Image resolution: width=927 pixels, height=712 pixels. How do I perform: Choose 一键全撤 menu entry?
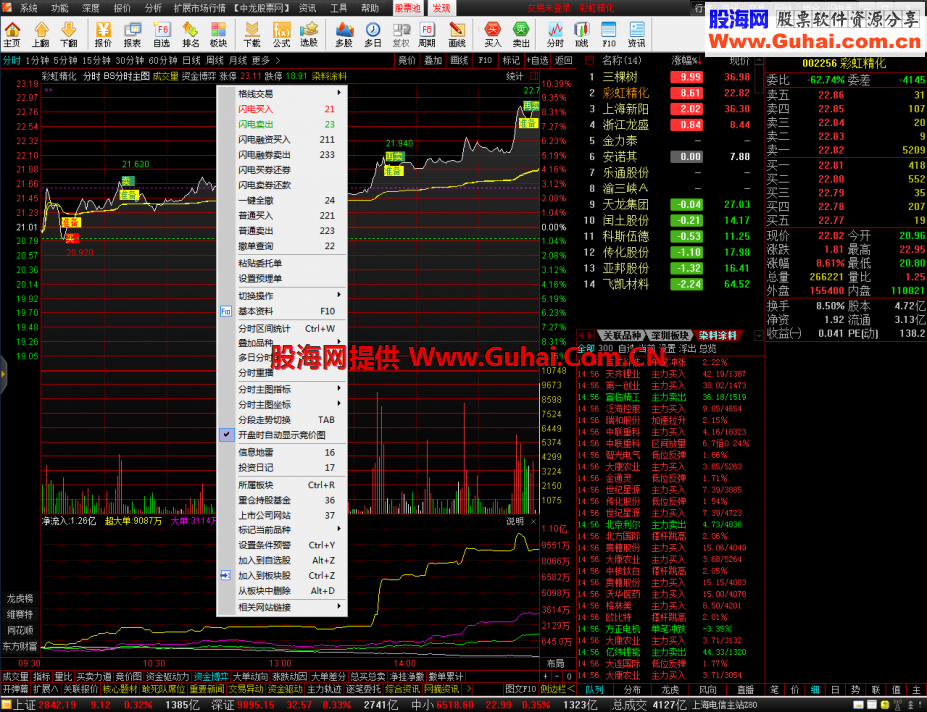(281, 200)
